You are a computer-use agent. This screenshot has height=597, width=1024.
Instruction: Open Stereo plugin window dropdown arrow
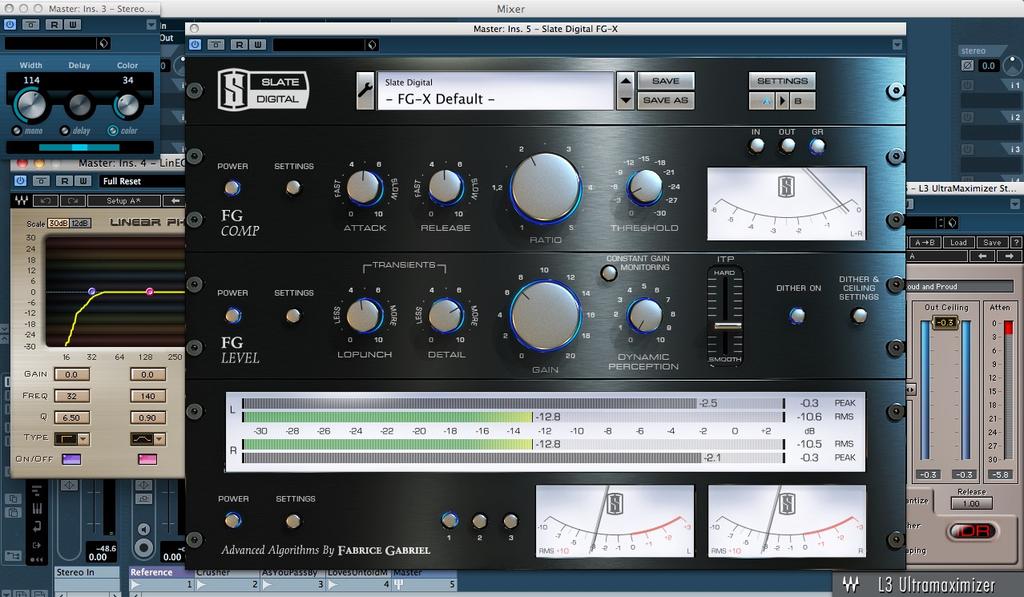(x=151, y=24)
